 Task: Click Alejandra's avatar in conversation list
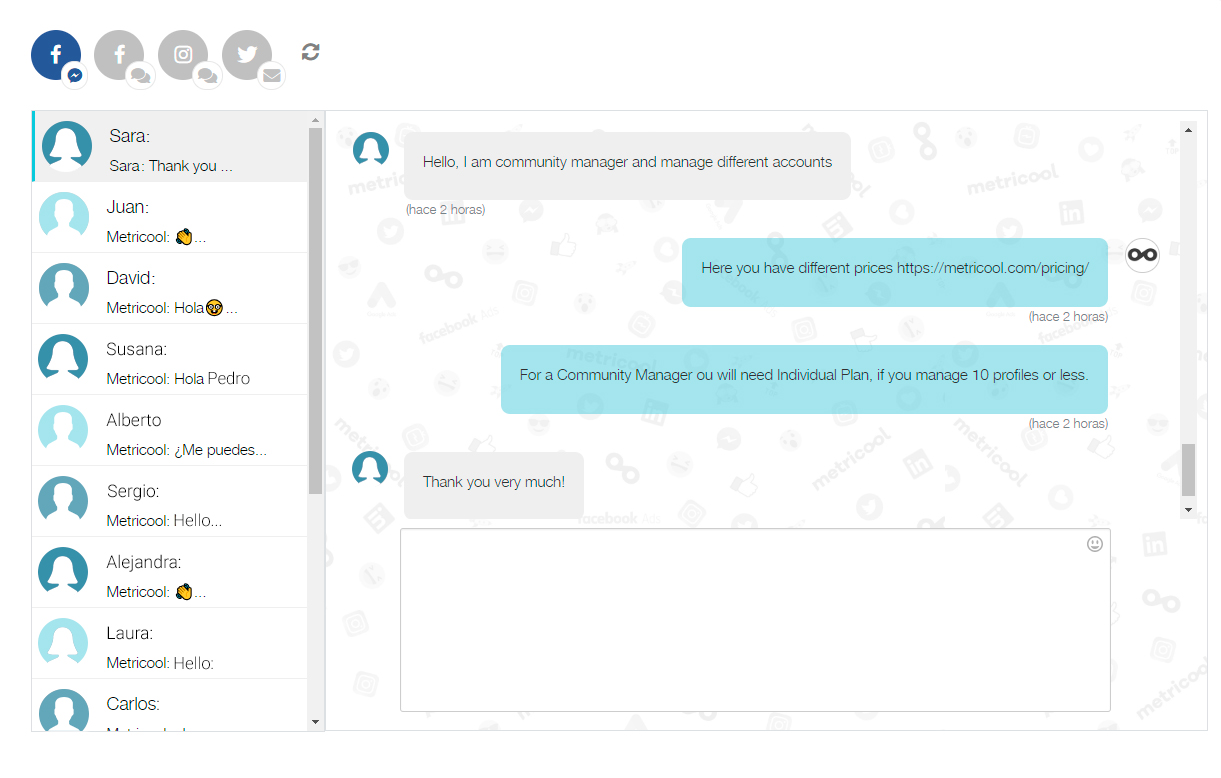coord(64,572)
